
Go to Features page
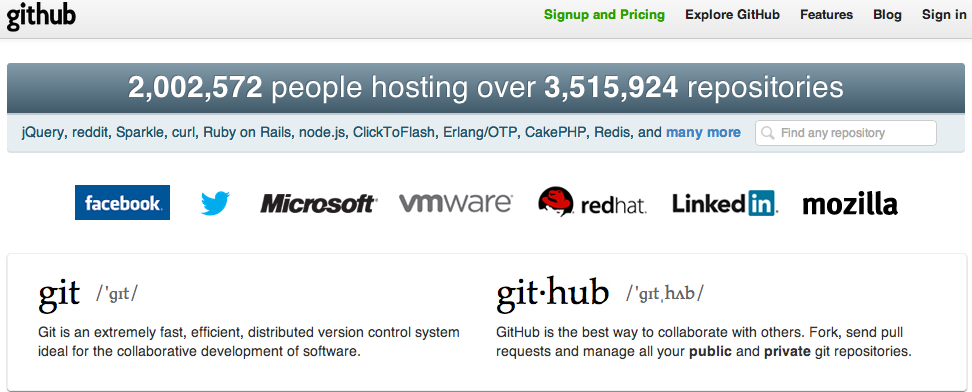826,15
